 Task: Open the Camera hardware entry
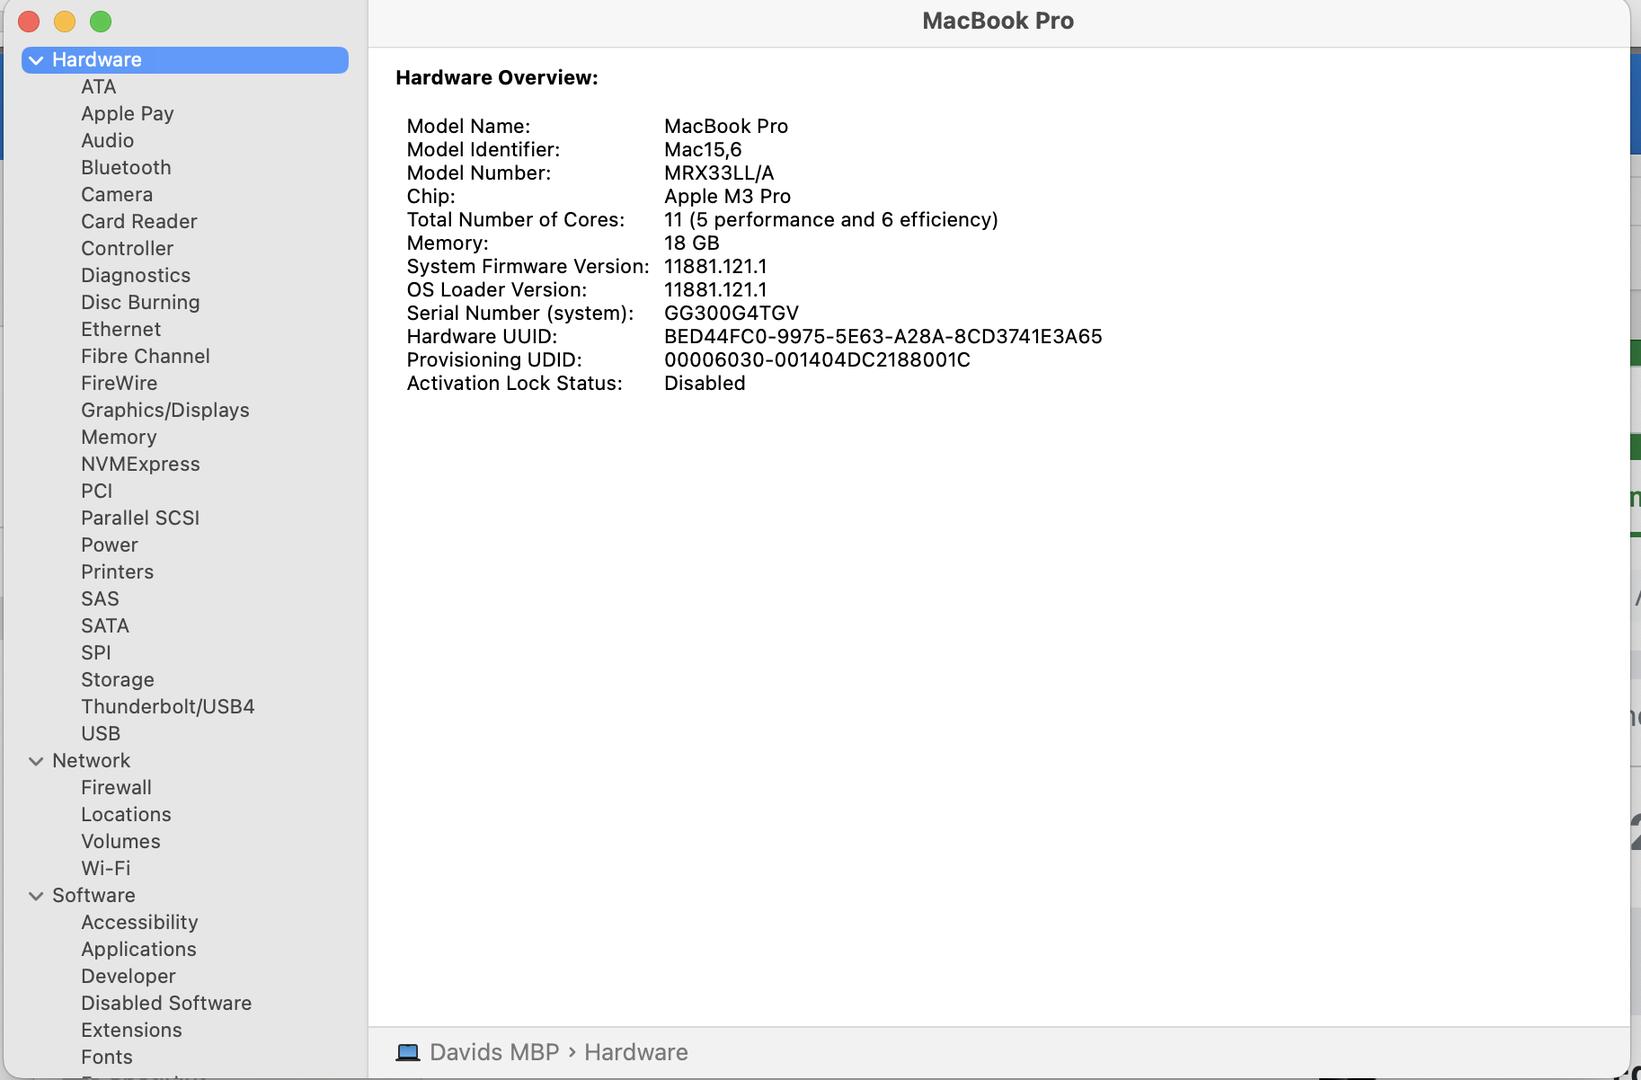117,195
